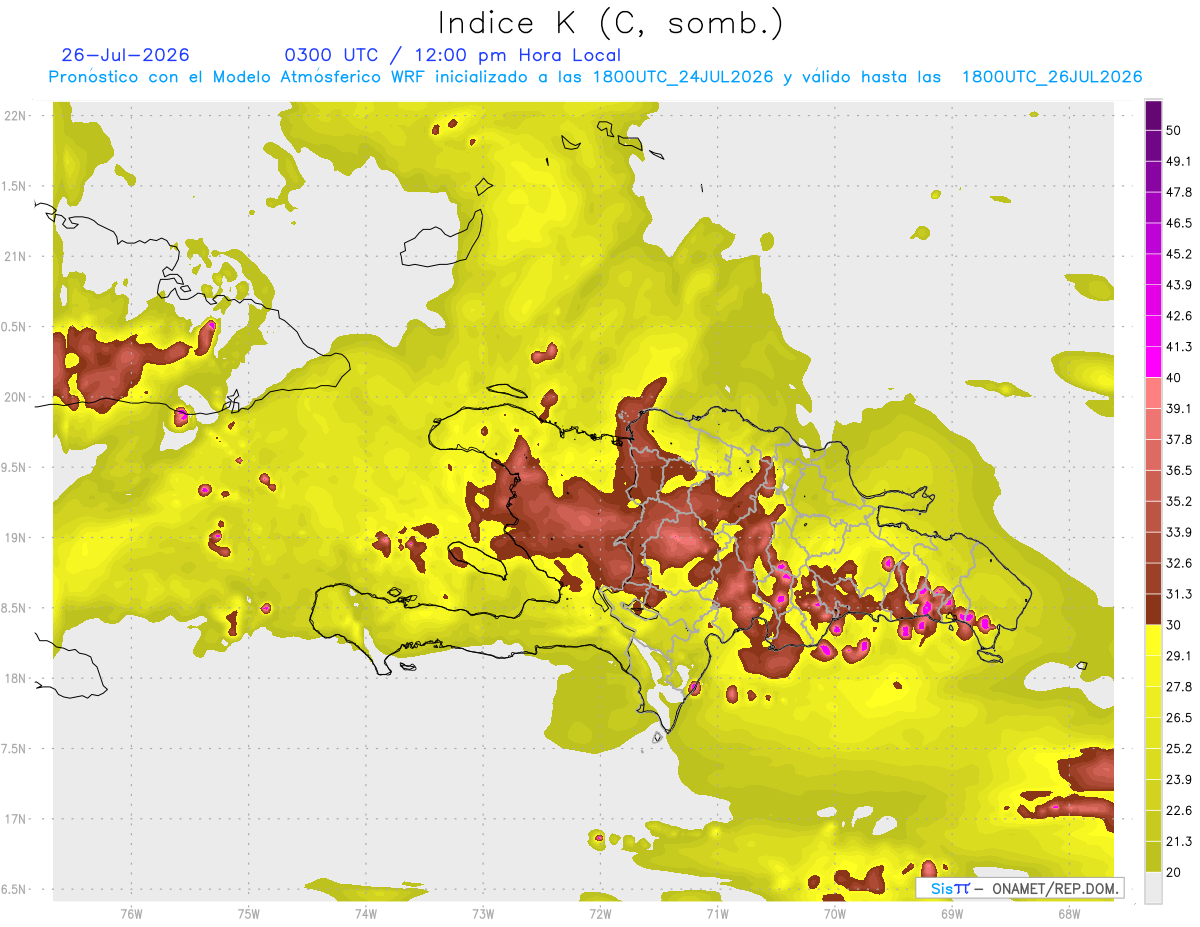Click the "19N" latitude label
Image resolution: width=1200 pixels, height=927 pixels.
[15, 538]
